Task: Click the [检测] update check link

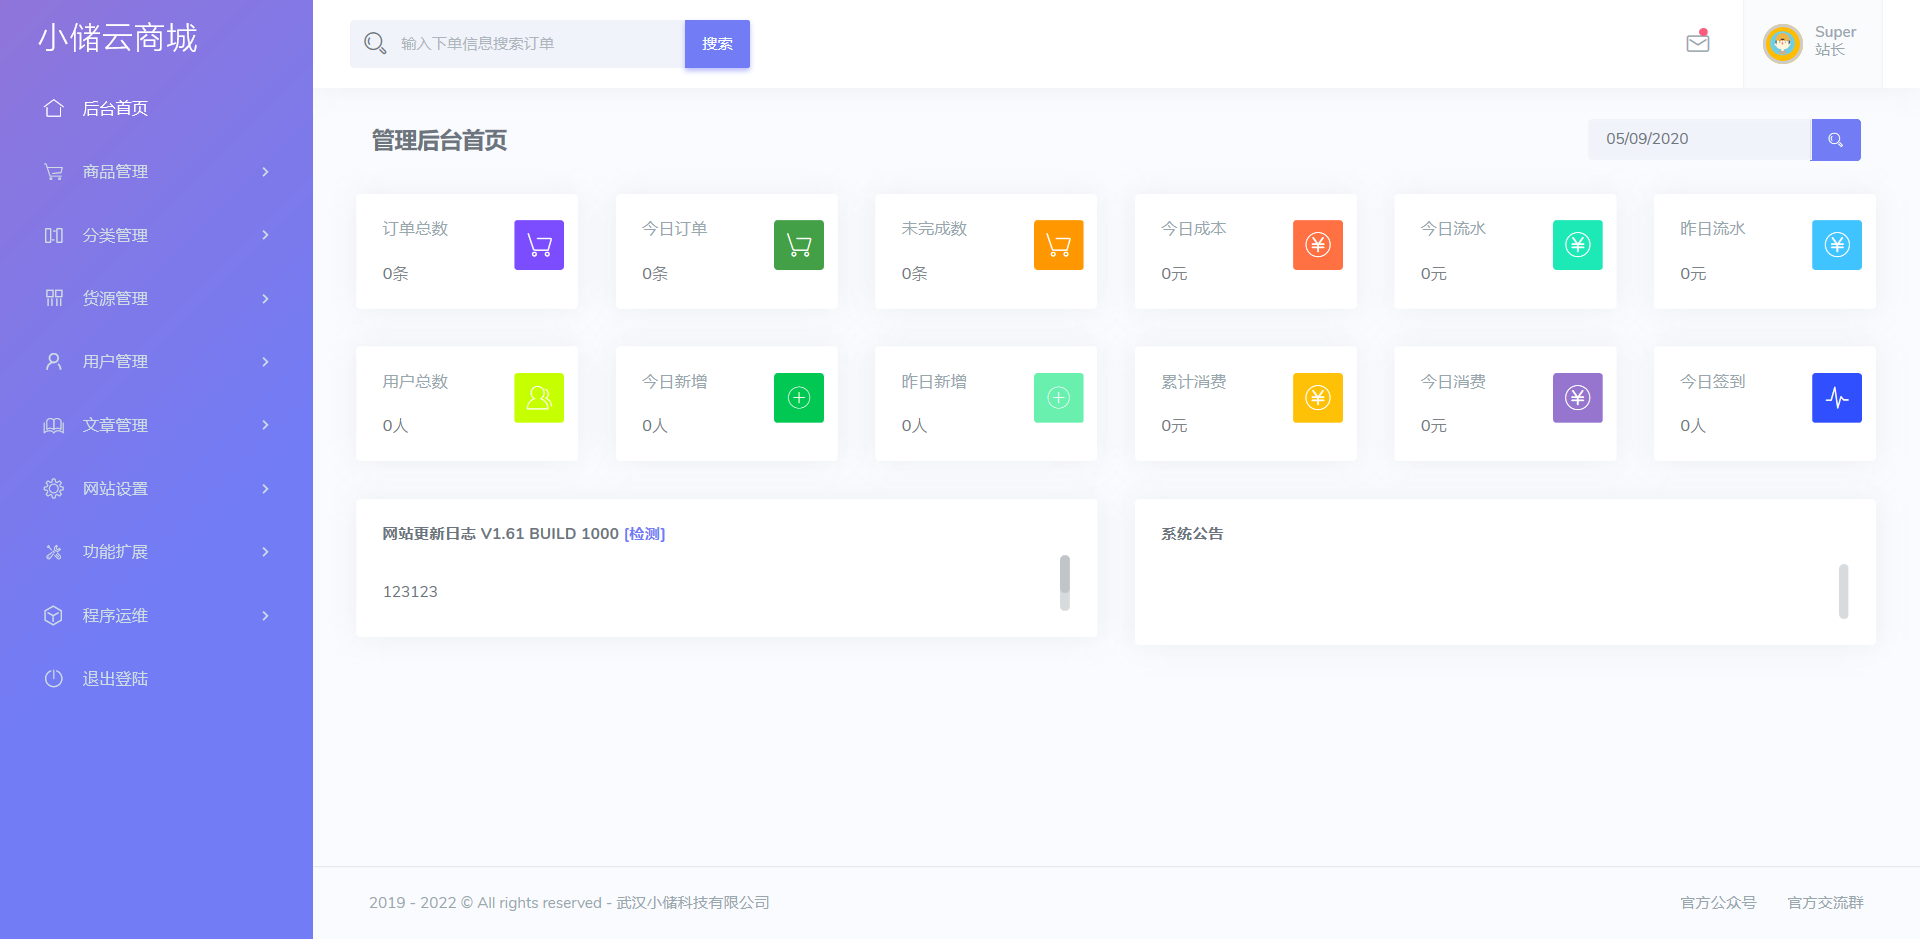Action: tap(644, 534)
